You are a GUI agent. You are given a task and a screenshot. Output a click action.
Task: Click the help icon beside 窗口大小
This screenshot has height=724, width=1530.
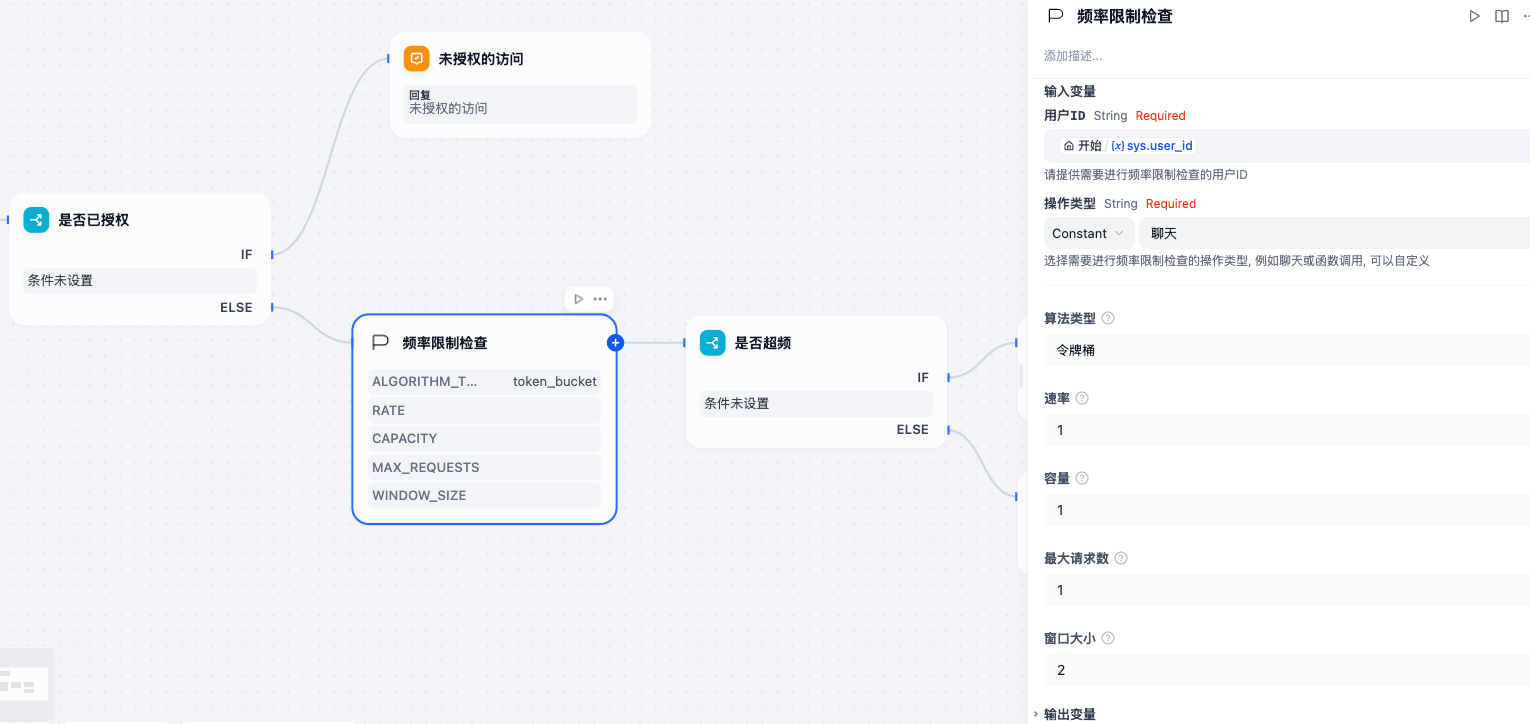click(x=1108, y=639)
